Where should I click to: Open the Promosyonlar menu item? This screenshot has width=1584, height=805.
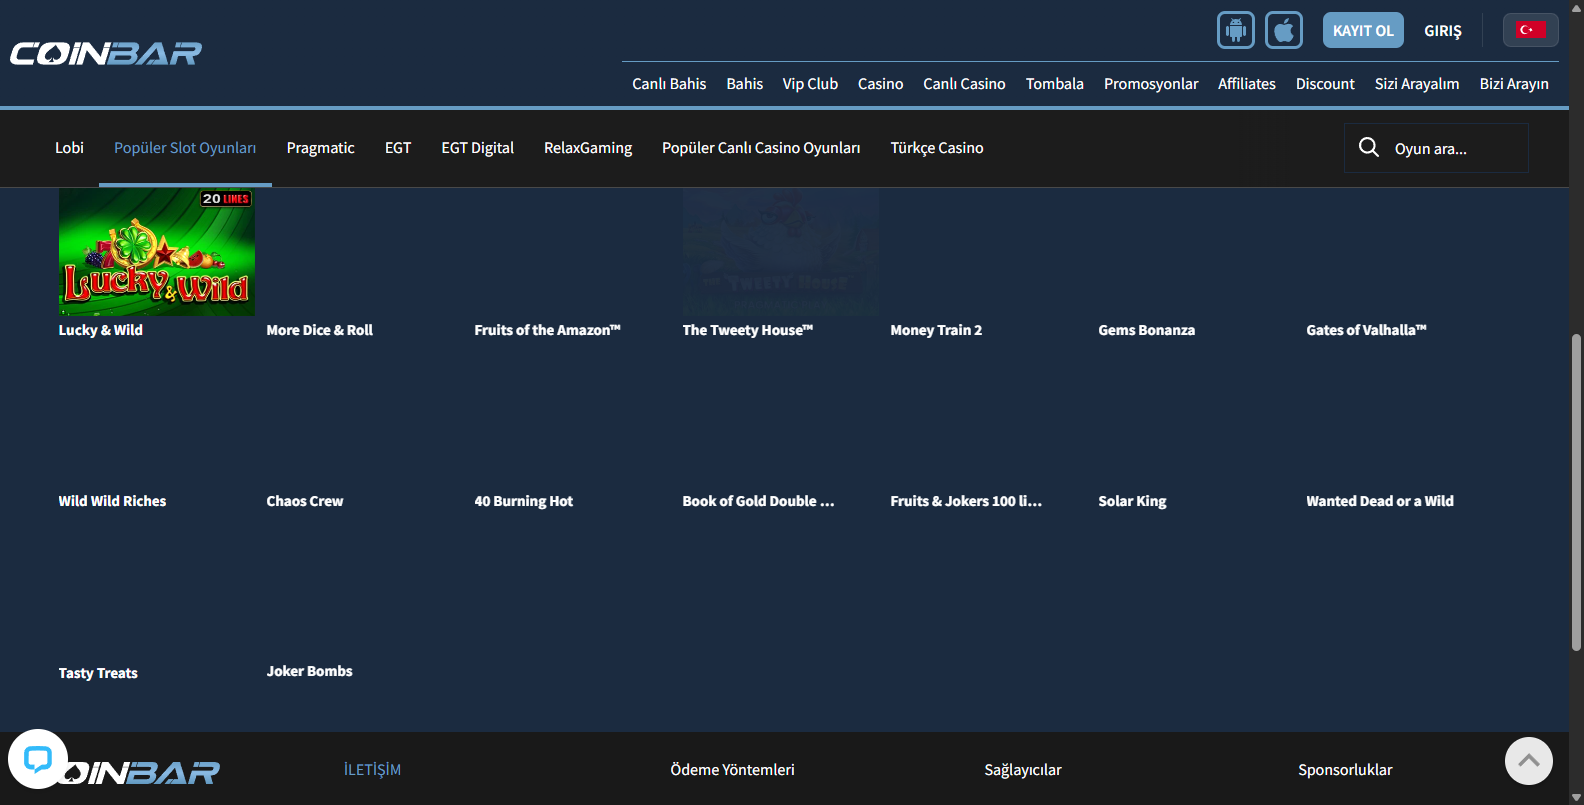click(x=1150, y=84)
